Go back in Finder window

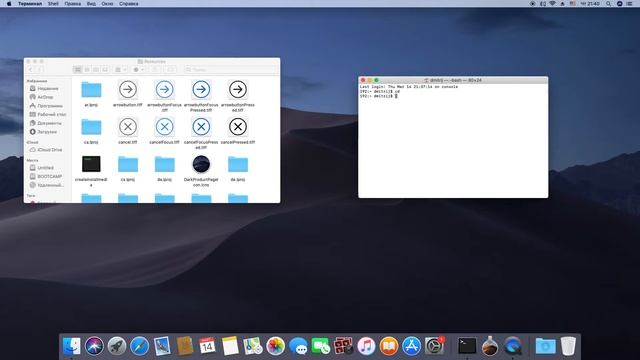(31, 70)
